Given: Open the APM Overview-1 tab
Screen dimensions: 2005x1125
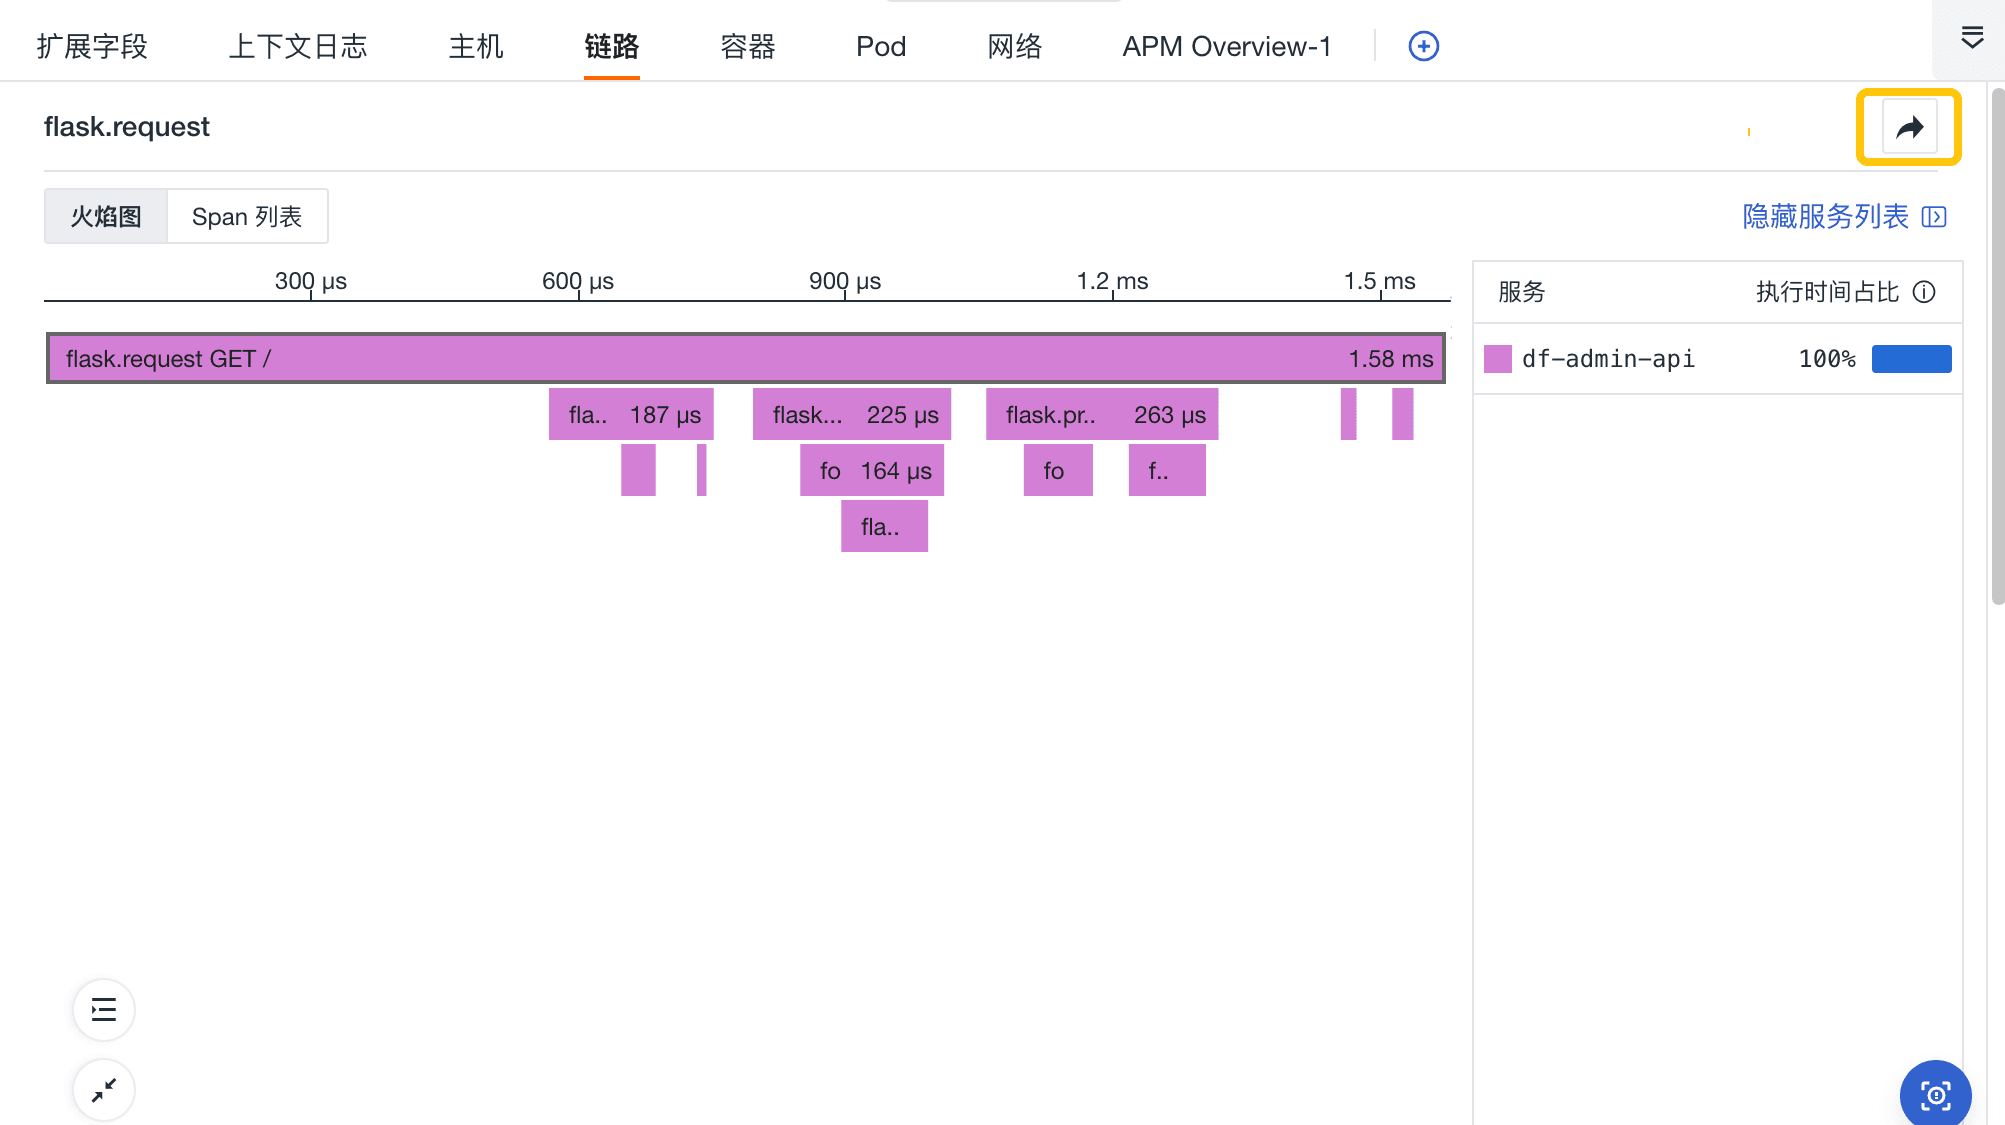Looking at the screenshot, I should [1226, 47].
